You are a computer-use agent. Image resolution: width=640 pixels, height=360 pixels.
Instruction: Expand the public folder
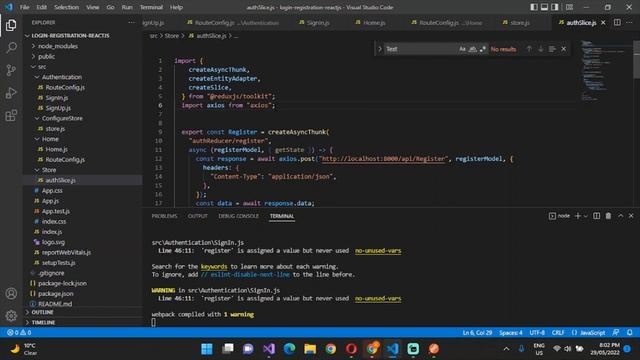click(46, 56)
